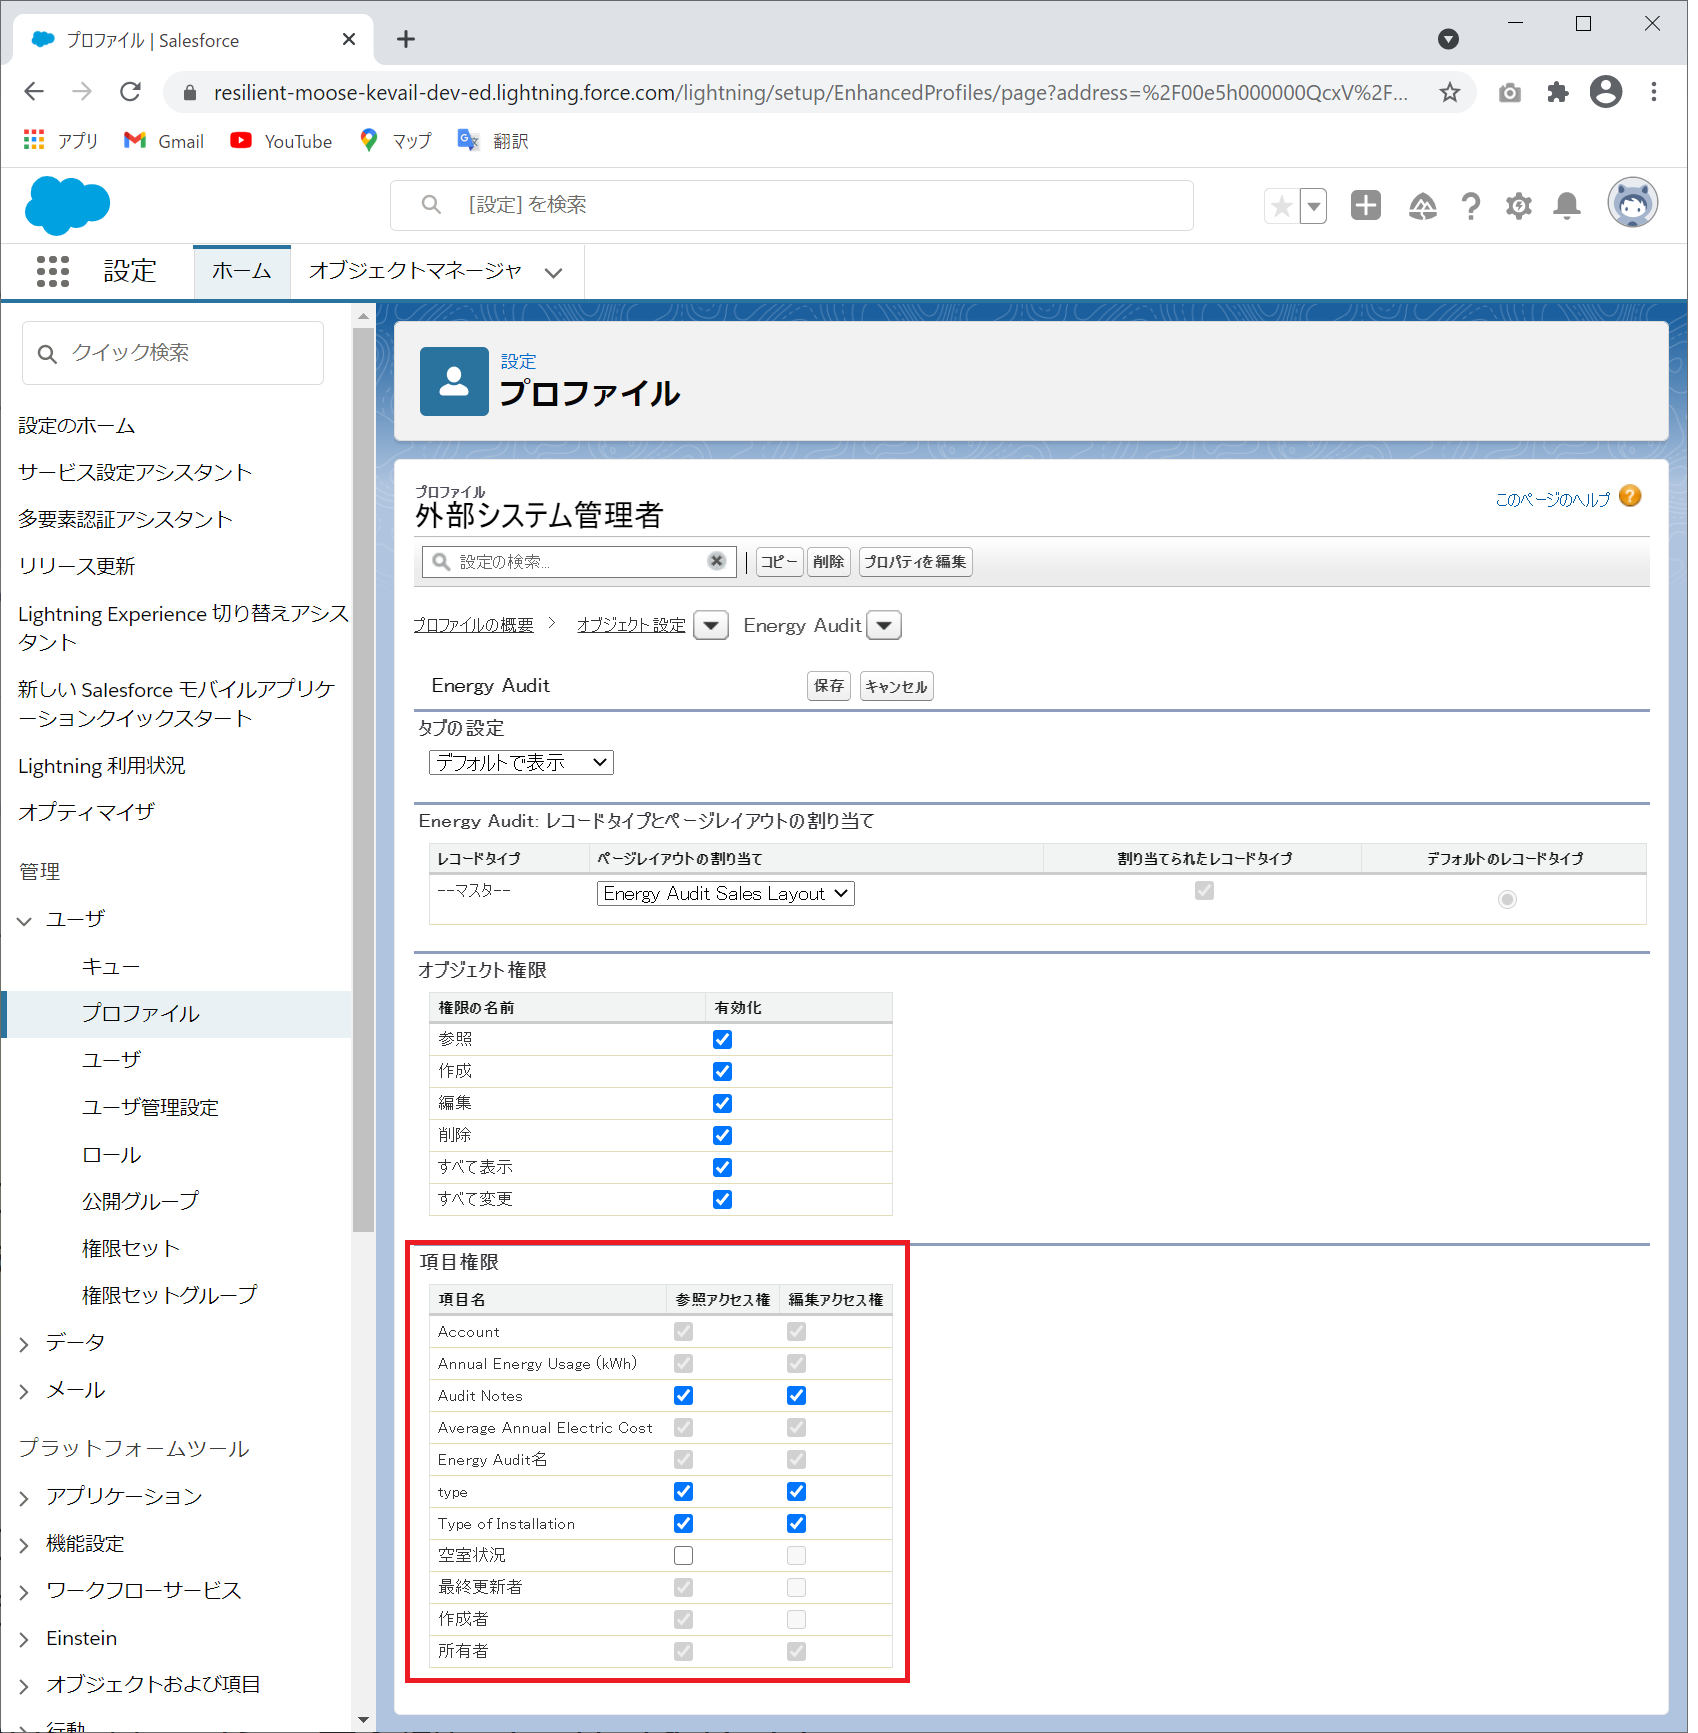Toggle the 参照 object permission checkbox
Viewport: 1698px width, 1733px height.
pyautogui.click(x=722, y=1039)
